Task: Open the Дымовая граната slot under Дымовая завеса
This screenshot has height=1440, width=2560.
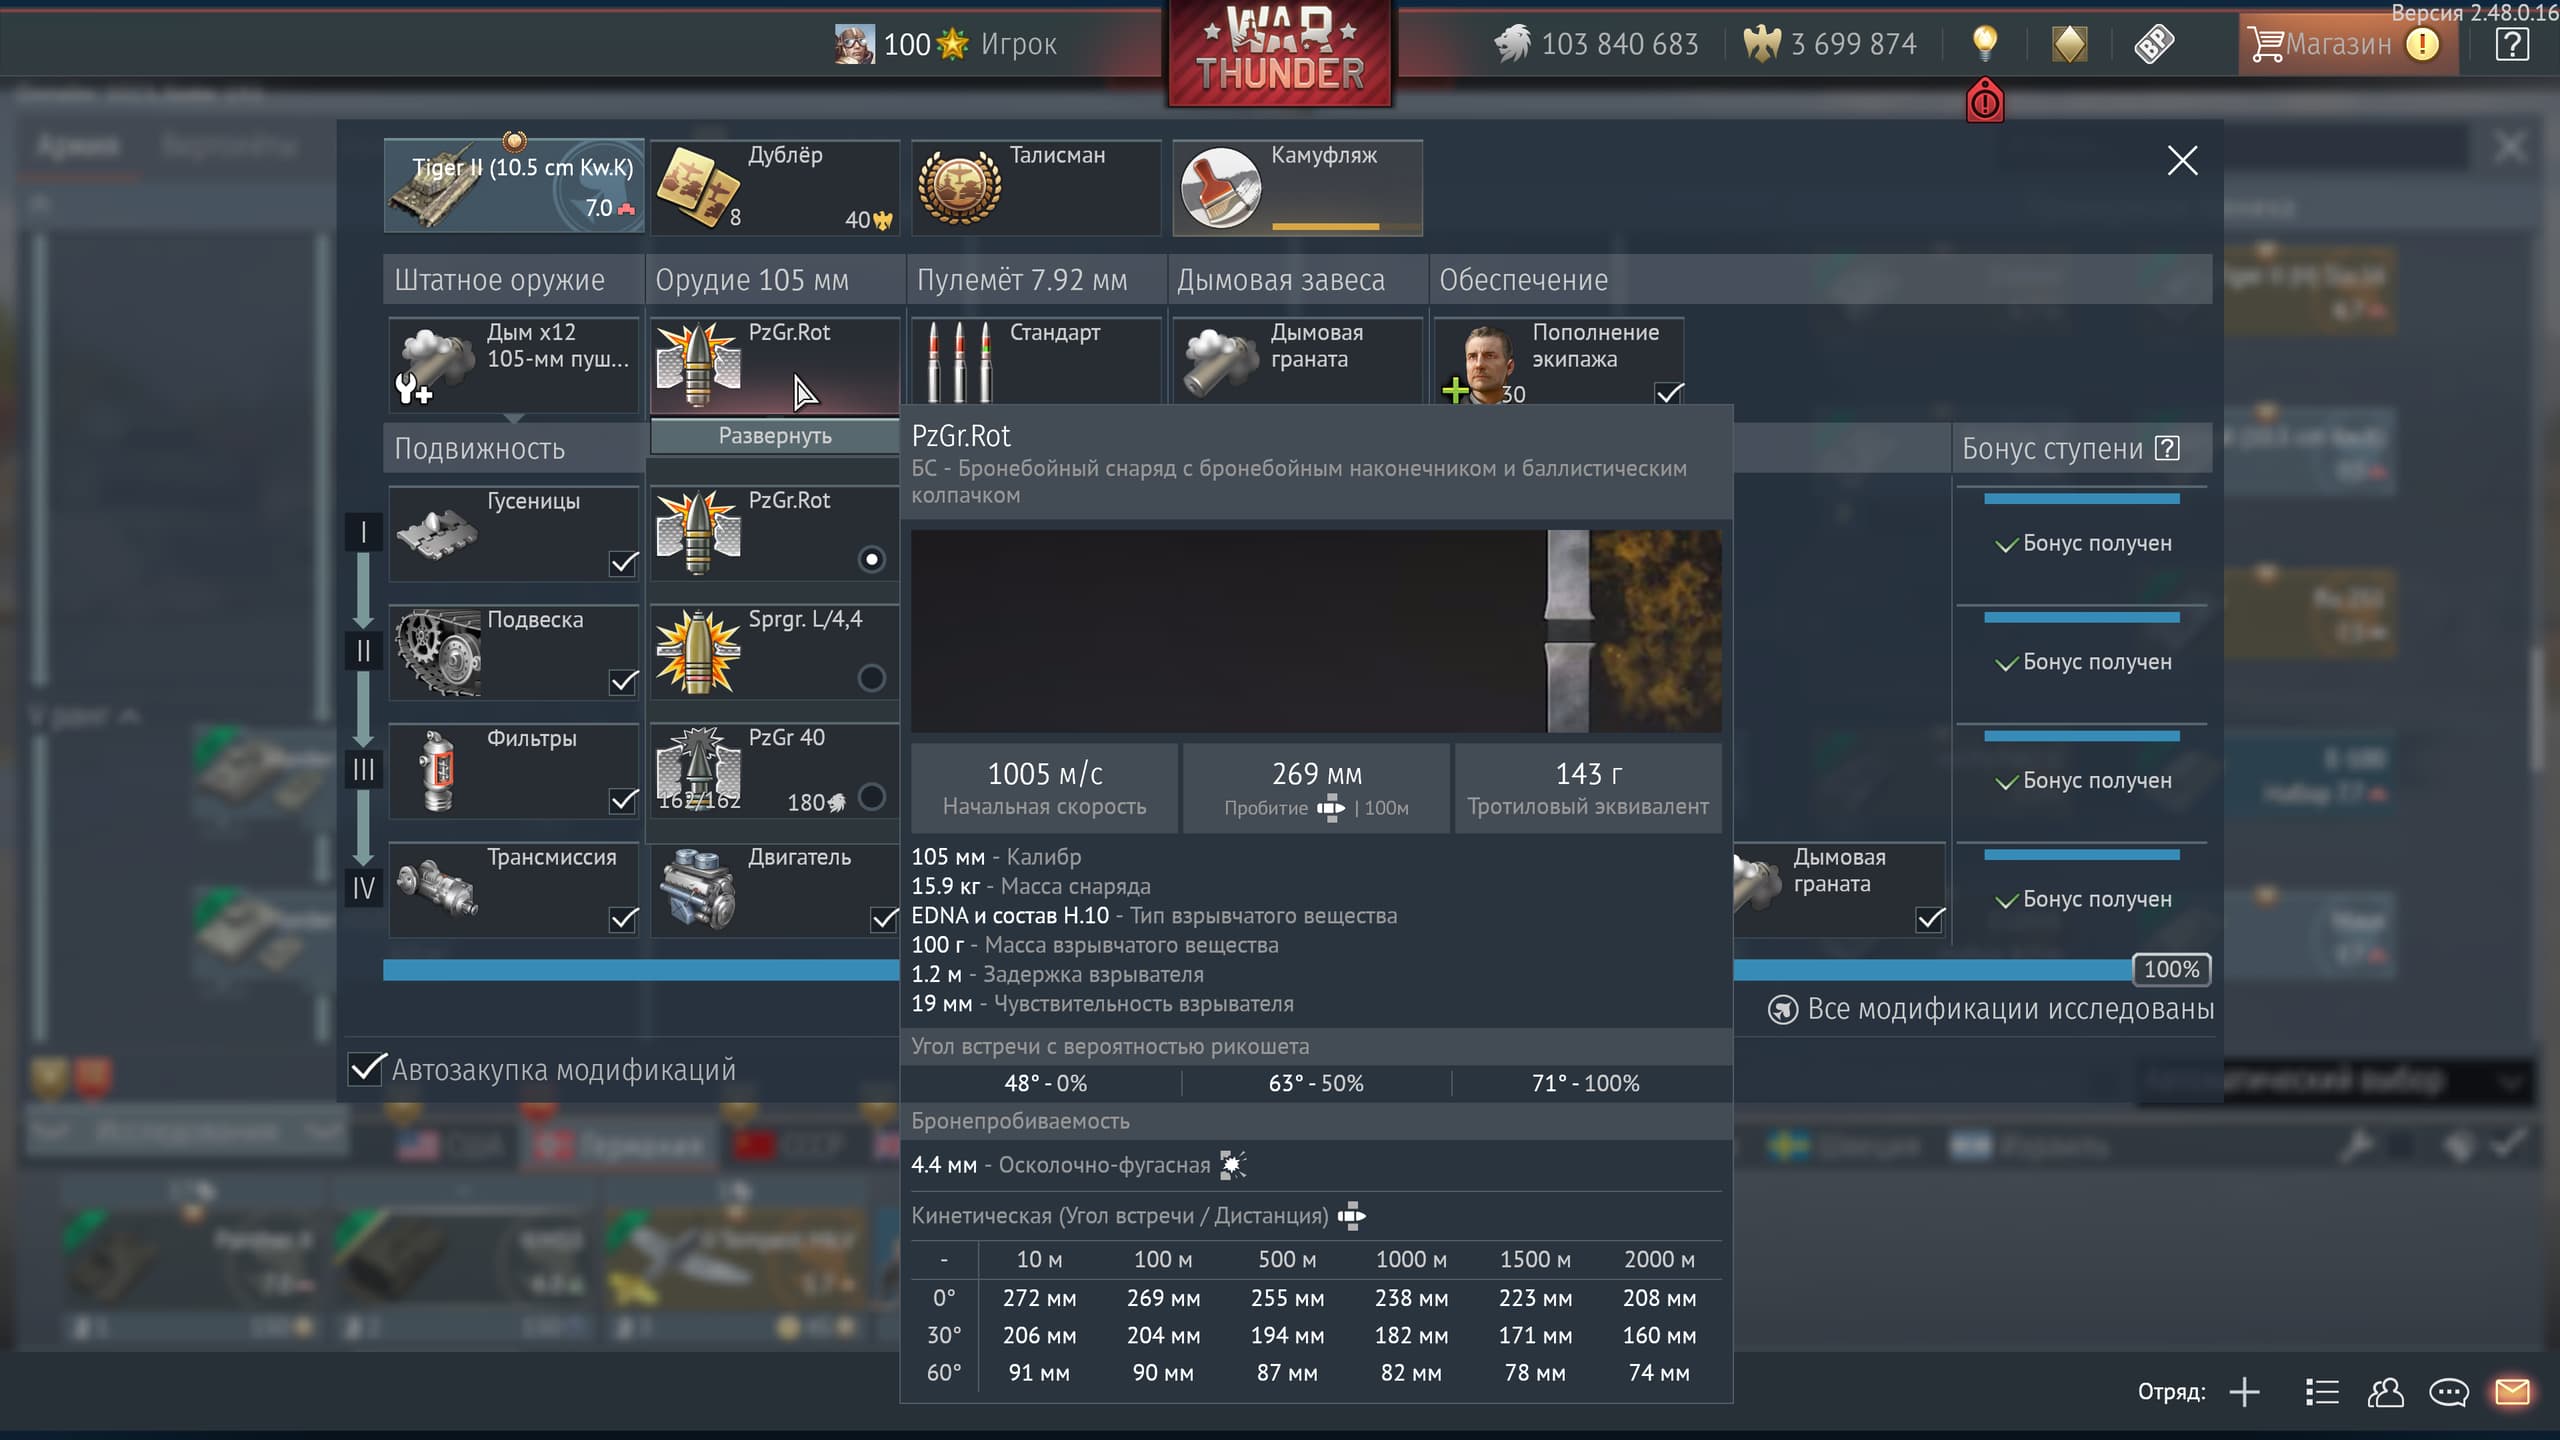Action: [x=1297, y=361]
